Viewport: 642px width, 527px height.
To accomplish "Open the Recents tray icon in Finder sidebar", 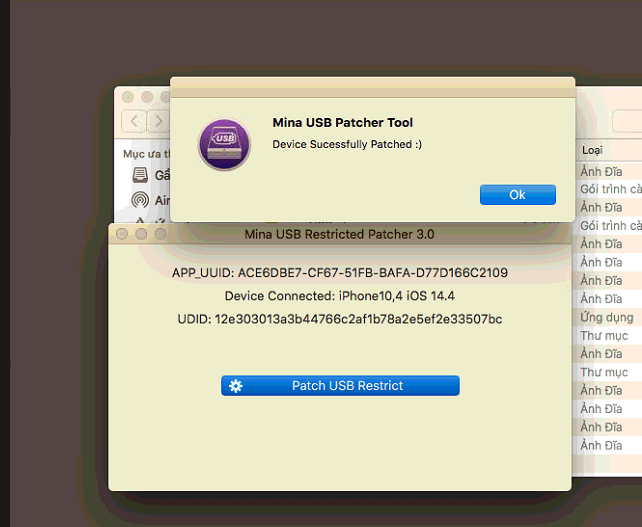I will pyautogui.click(x=140, y=175).
